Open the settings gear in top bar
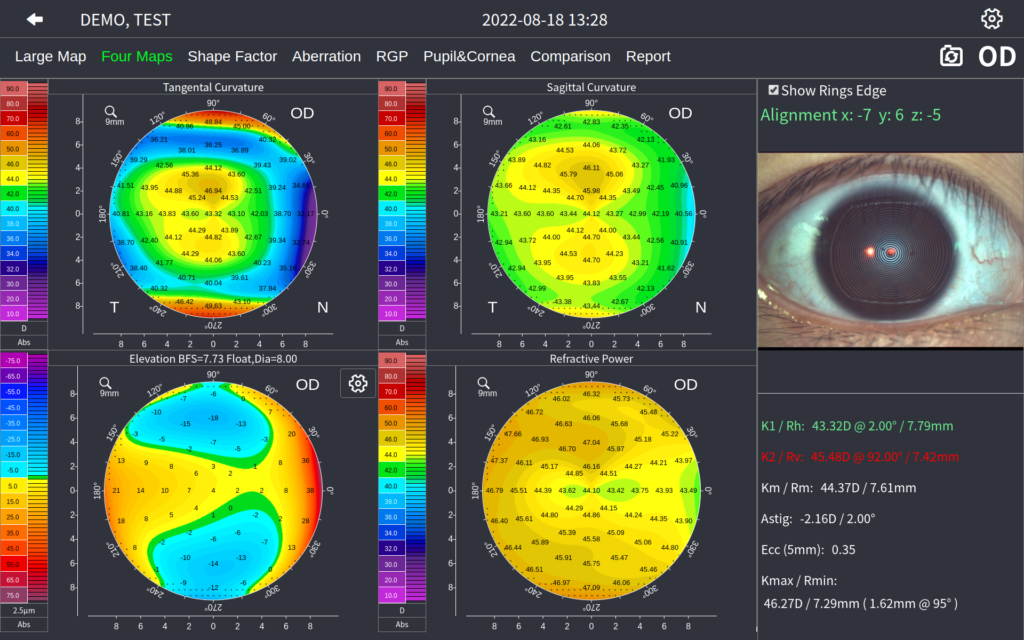This screenshot has height=640, width=1024. pos(991,19)
